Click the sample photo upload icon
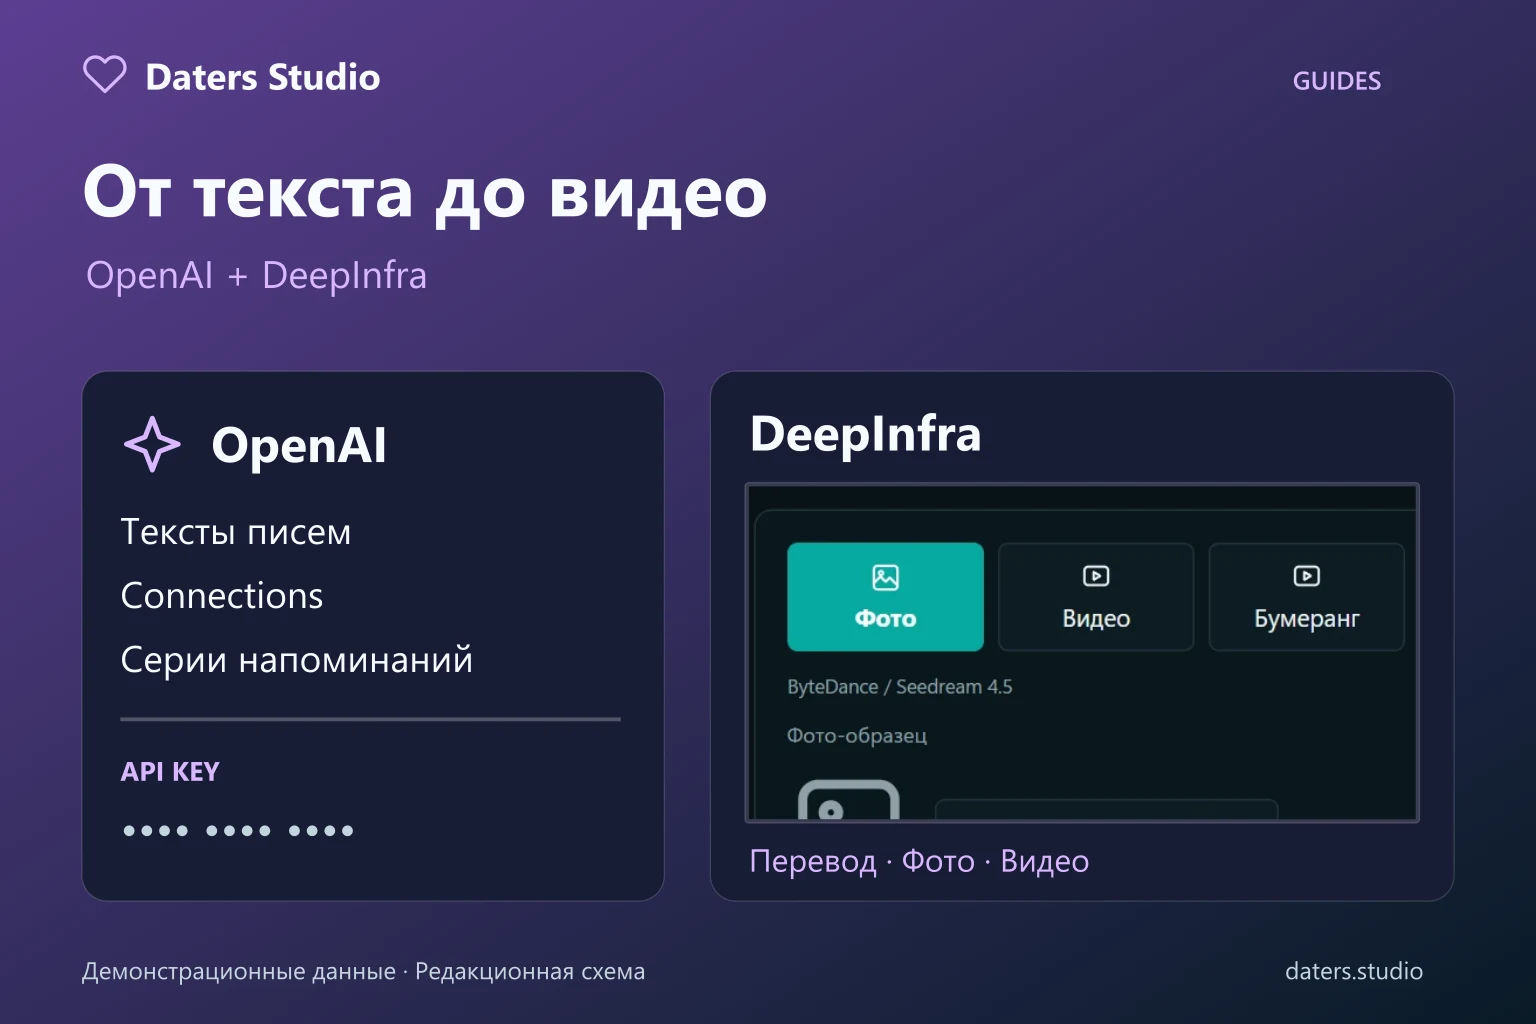 click(848, 800)
